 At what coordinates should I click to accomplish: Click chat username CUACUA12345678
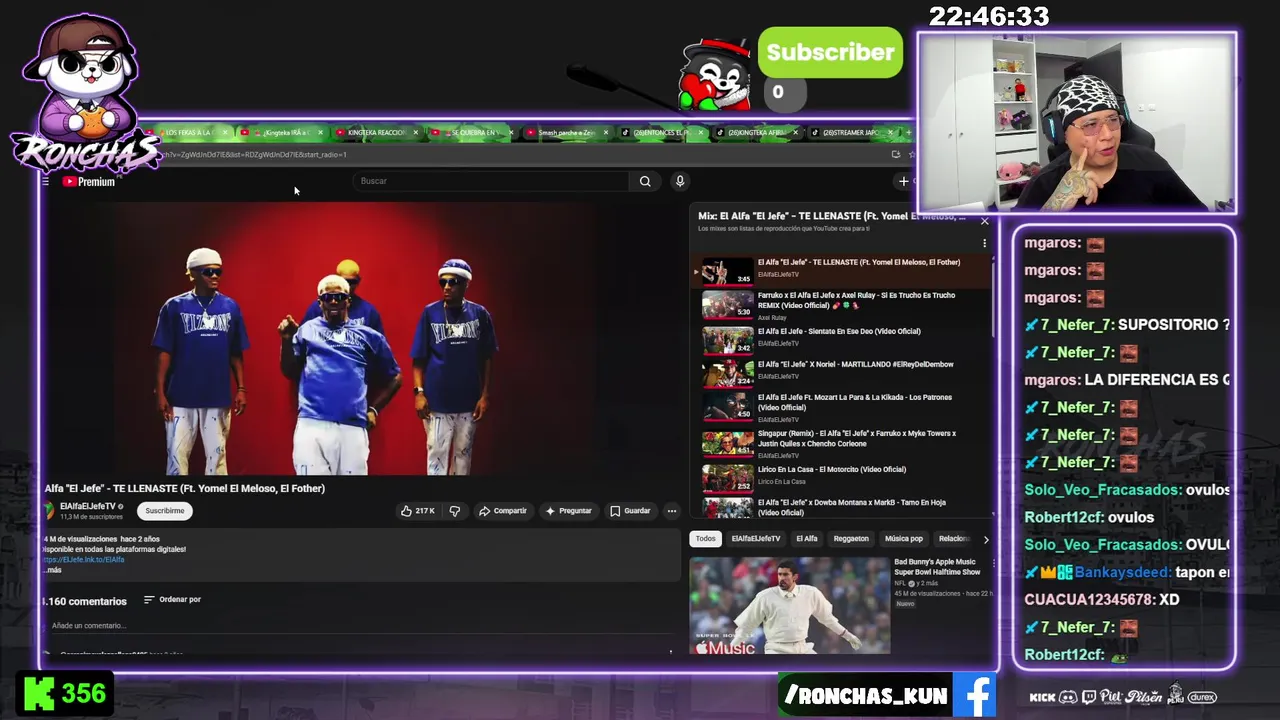[x=1087, y=600]
